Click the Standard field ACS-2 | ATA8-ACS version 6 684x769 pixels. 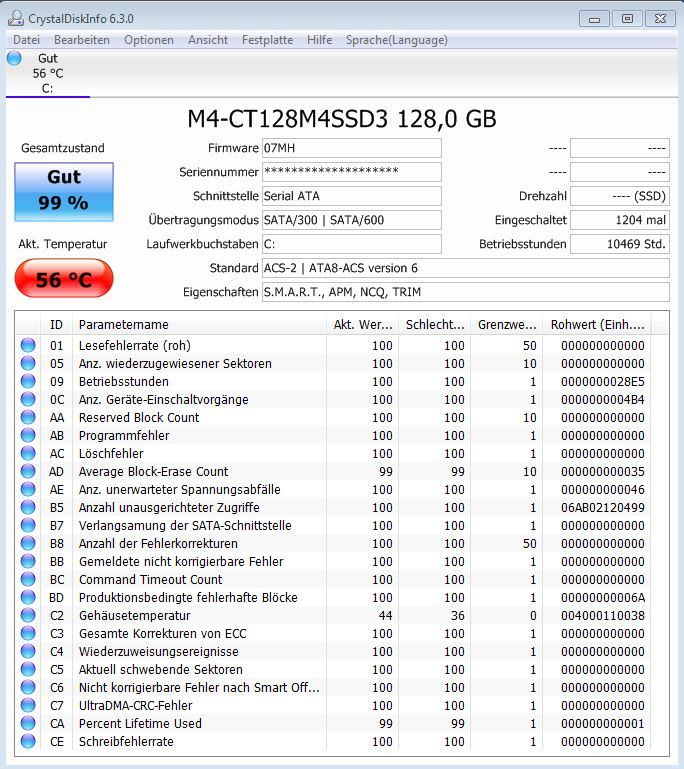[x=466, y=268]
